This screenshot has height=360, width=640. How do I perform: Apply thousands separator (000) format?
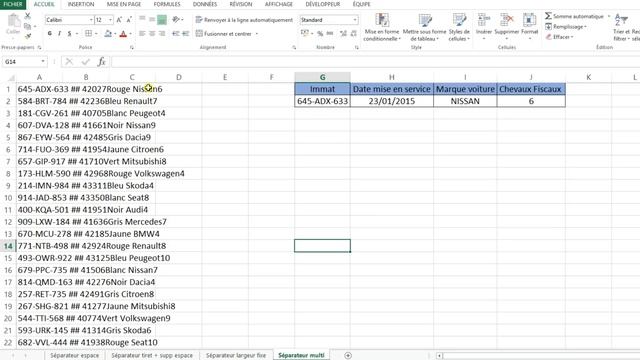[x=330, y=33]
